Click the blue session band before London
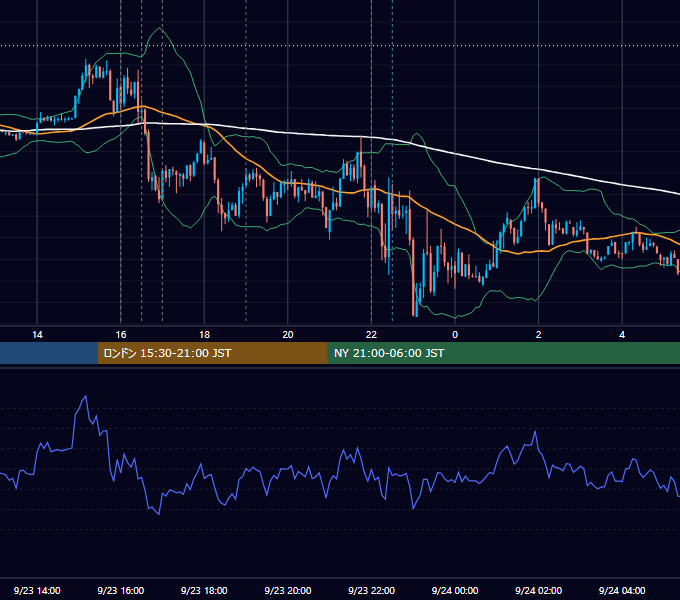The height and width of the screenshot is (600, 680). point(49,353)
